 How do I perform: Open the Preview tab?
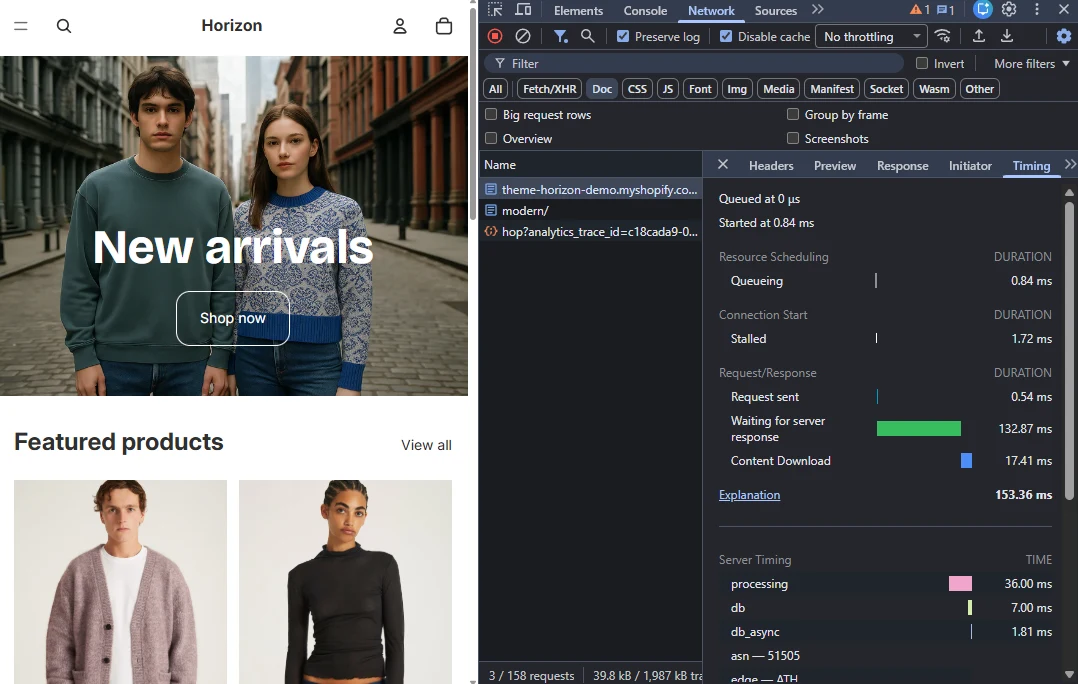coord(835,166)
